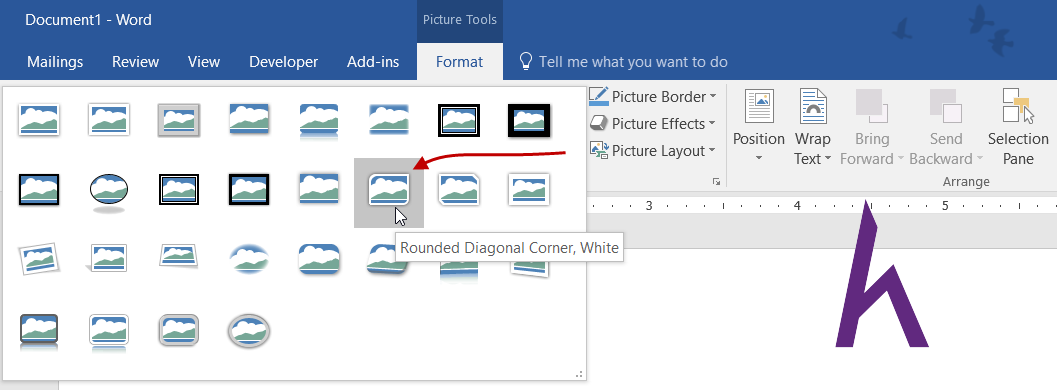Switch to the Review tab
This screenshot has width=1057, height=390.
coord(135,62)
